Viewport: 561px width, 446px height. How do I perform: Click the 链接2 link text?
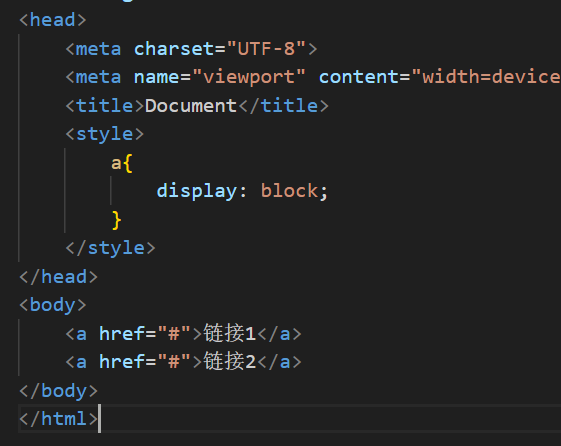point(230,362)
